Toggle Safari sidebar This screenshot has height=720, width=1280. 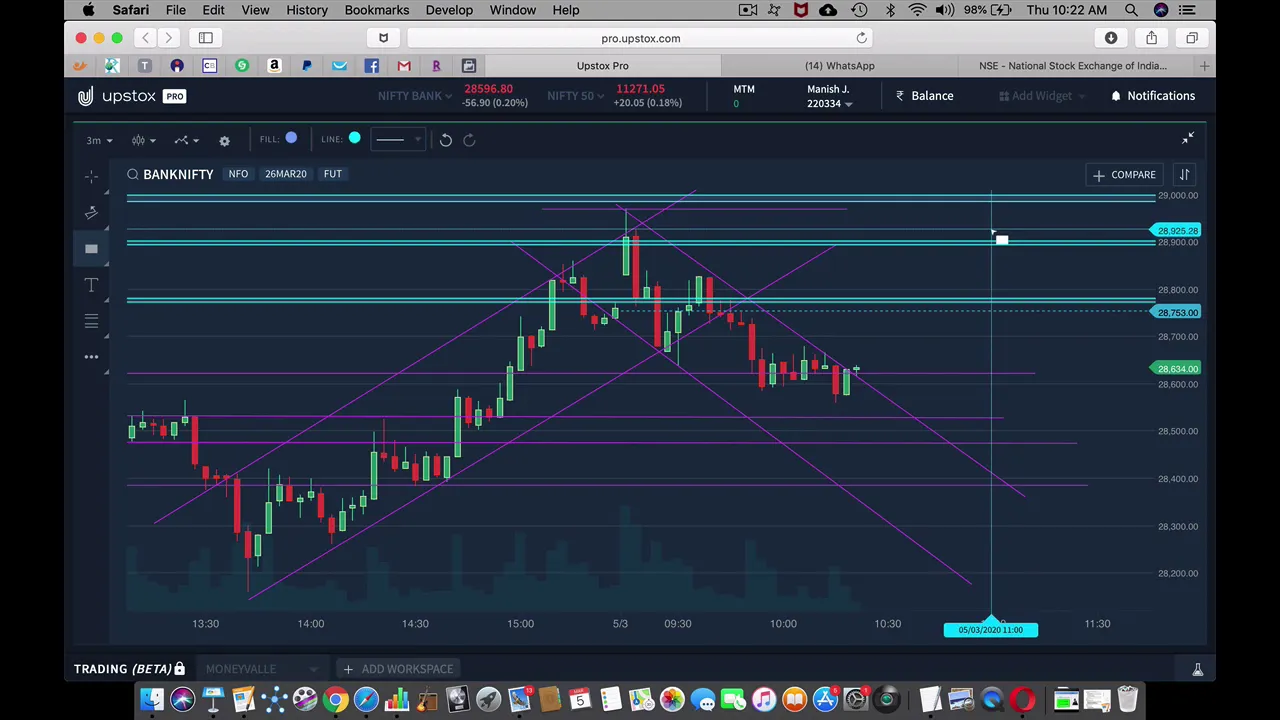205,38
